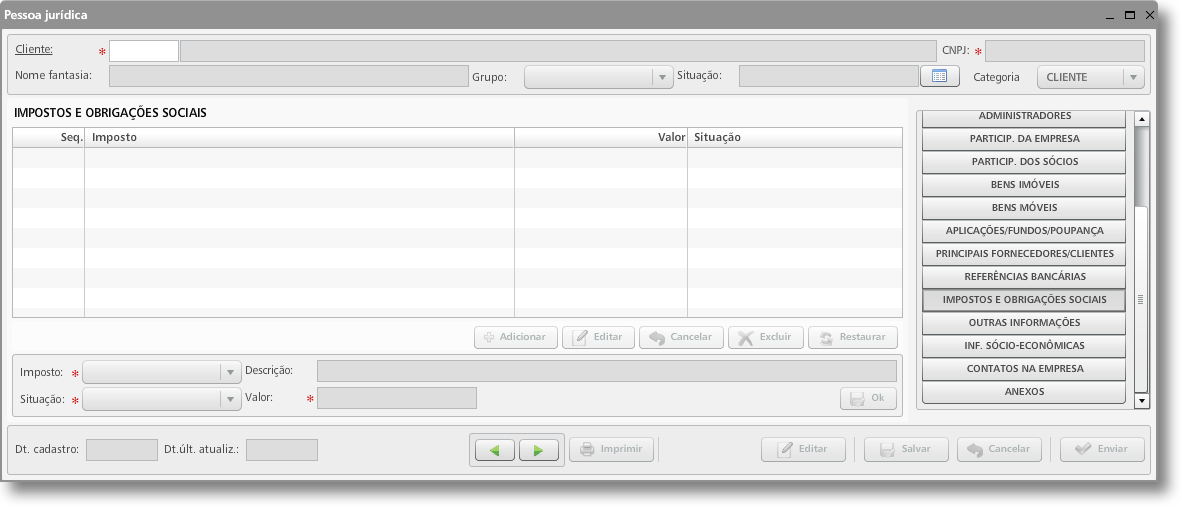Open the PARTICIP. DA EMPRESA section
Screen dimensions: 1182x507
(x=1024, y=139)
